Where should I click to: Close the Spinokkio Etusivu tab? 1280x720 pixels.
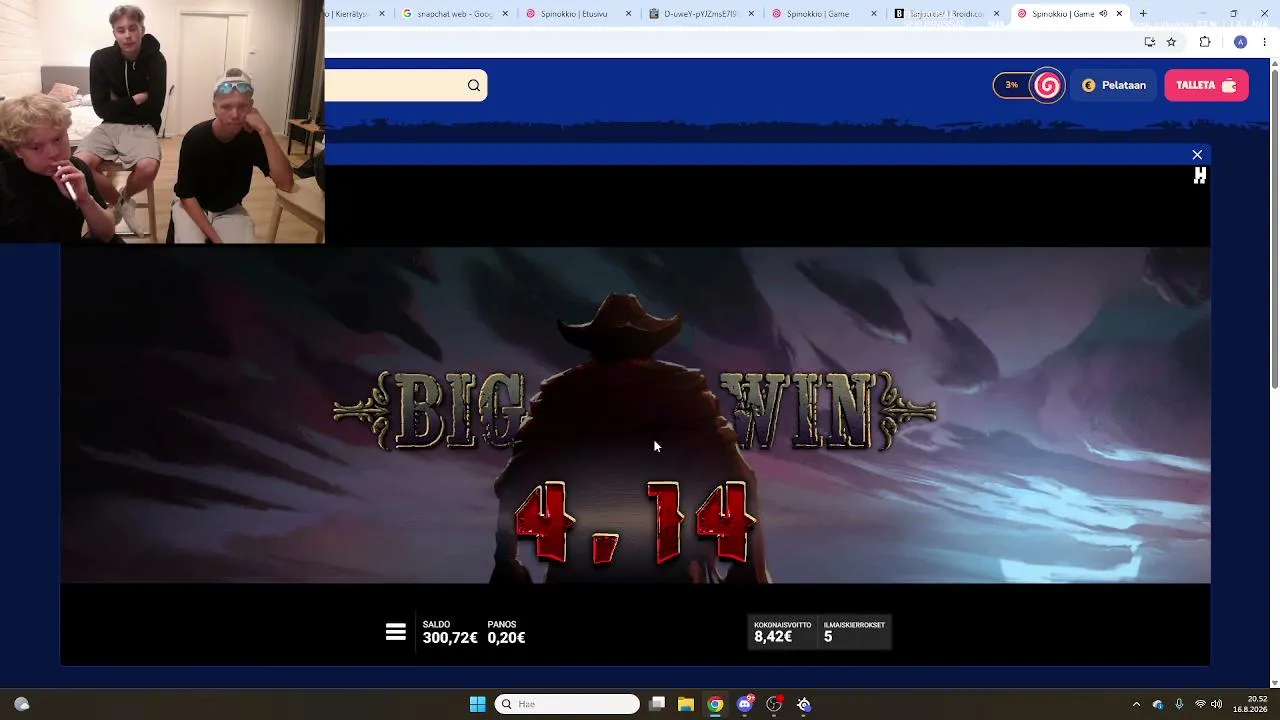[x=628, y=14]
